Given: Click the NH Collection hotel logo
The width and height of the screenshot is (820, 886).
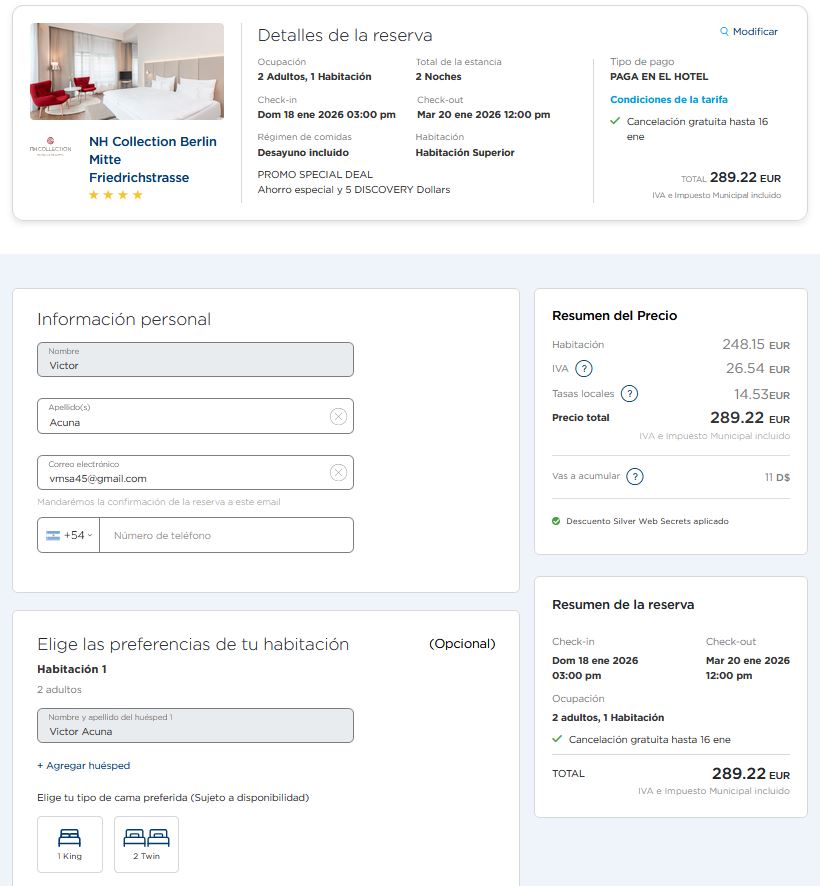Looking at the screenshot, I should click(x=50, y=148).
